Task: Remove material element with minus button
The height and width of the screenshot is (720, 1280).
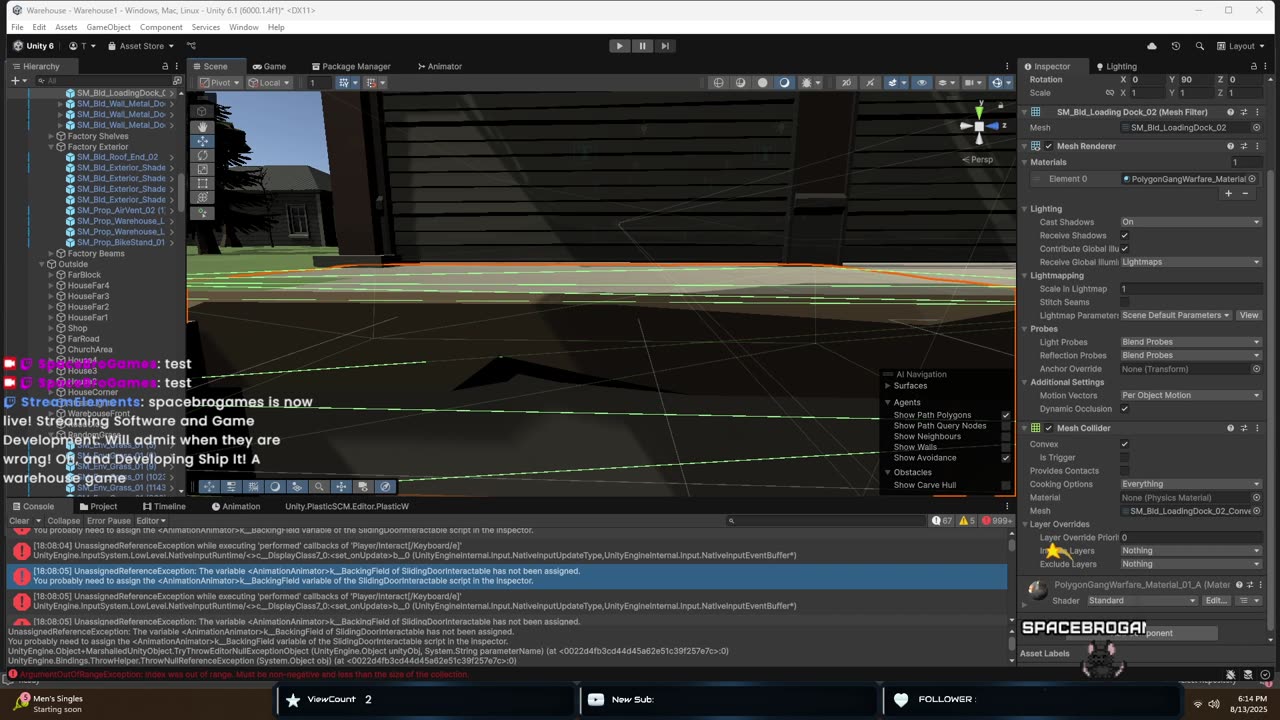Action: (x=1245, y=193)
